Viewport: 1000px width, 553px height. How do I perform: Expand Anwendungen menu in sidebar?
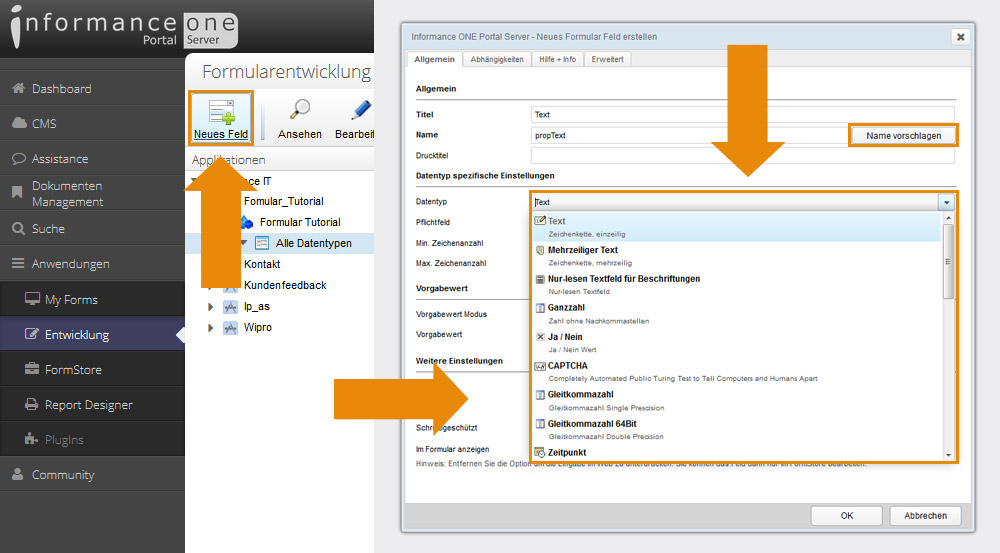coord(92,263)
